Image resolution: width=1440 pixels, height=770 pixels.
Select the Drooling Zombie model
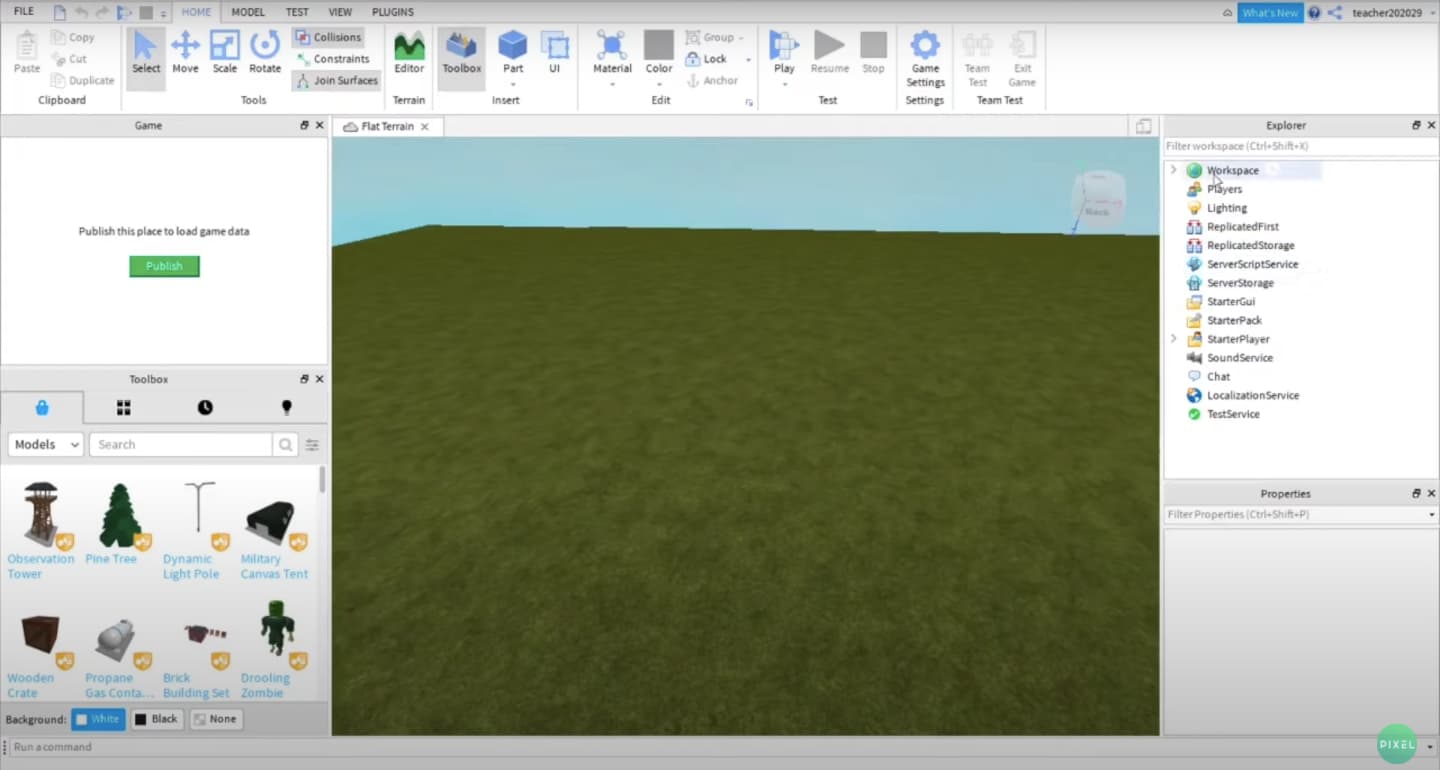[273, 649]
